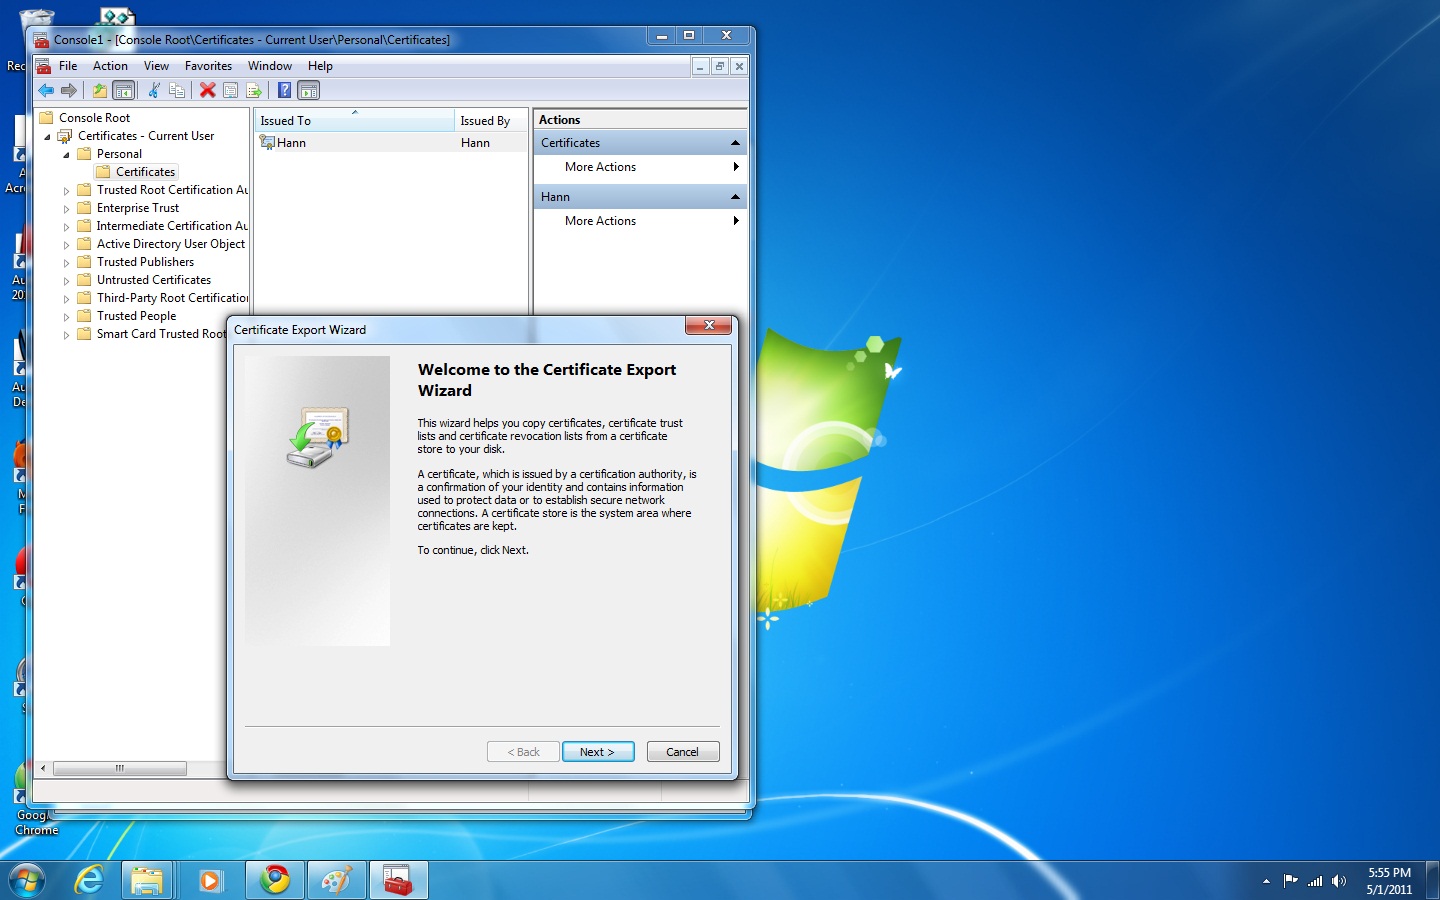
Task: Close the Certificate Export Wizard dialog
Action: tap(709, 325)
